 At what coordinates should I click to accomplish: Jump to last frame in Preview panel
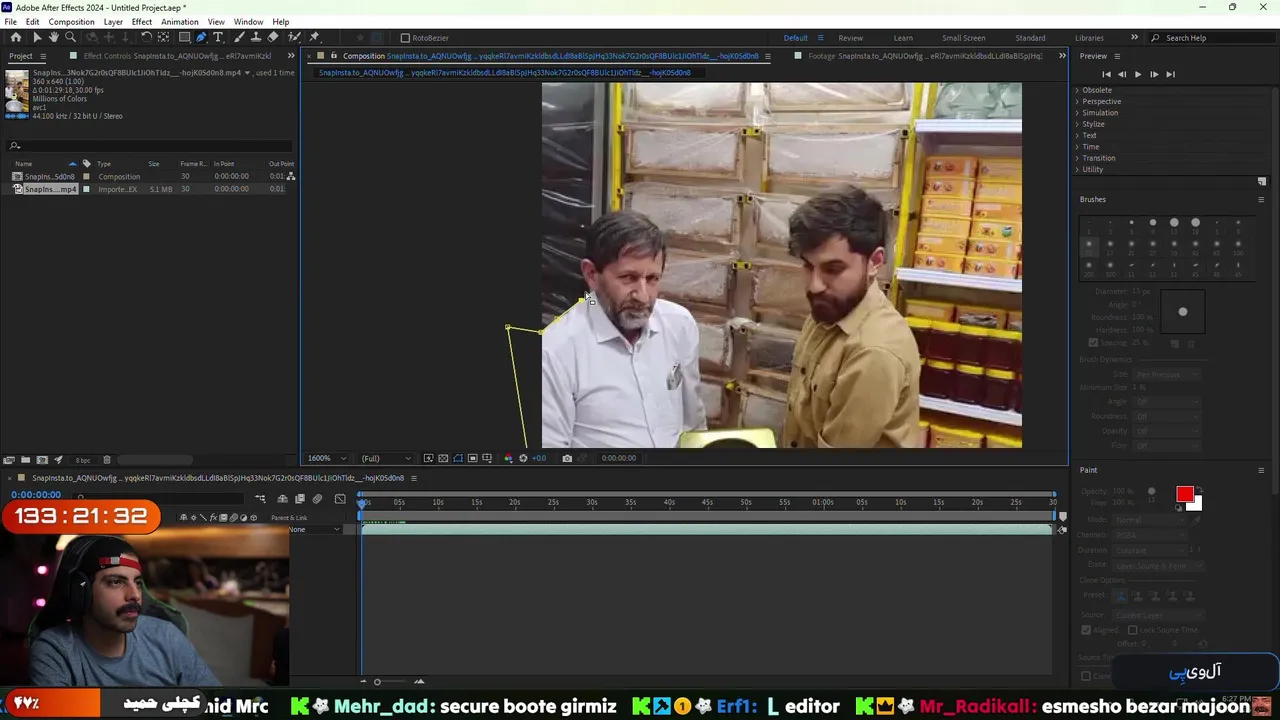(1171, 74)
